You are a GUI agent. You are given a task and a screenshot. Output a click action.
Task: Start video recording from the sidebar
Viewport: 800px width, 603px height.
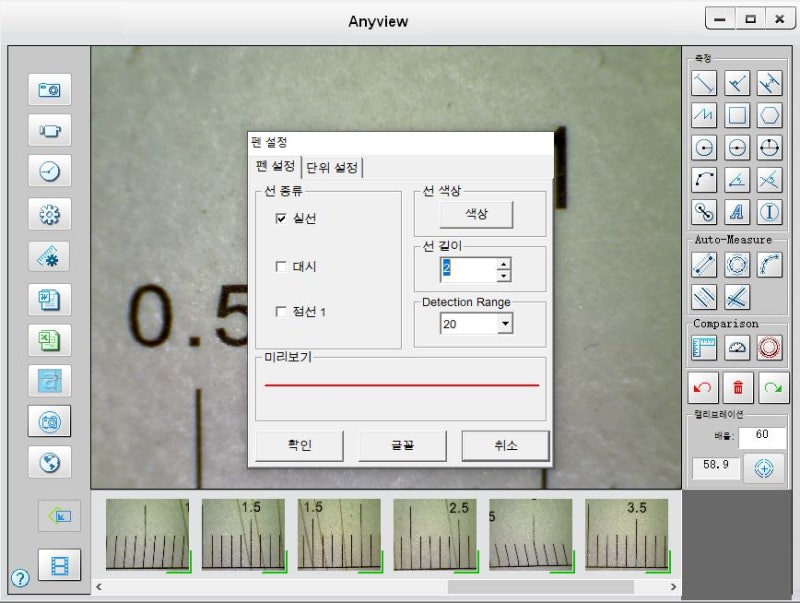click(x=57, y=131)
